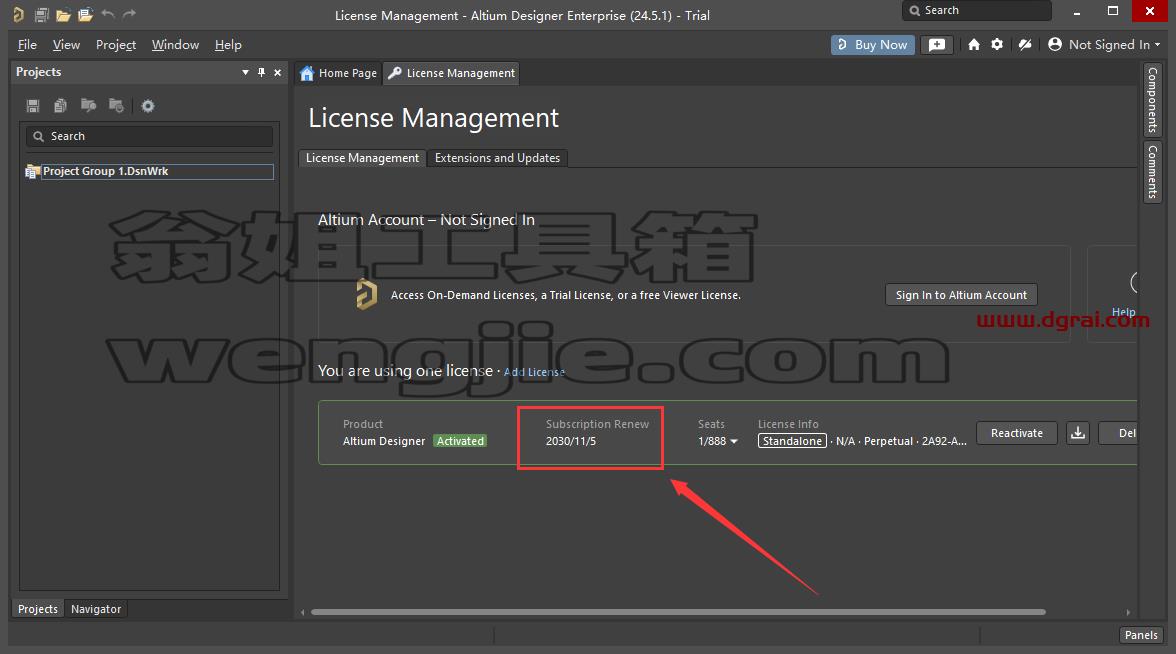The width and height of the screenshot is (1176, 654).
Task: Click the Open Document folder icon
Action: tap(63, 14)
